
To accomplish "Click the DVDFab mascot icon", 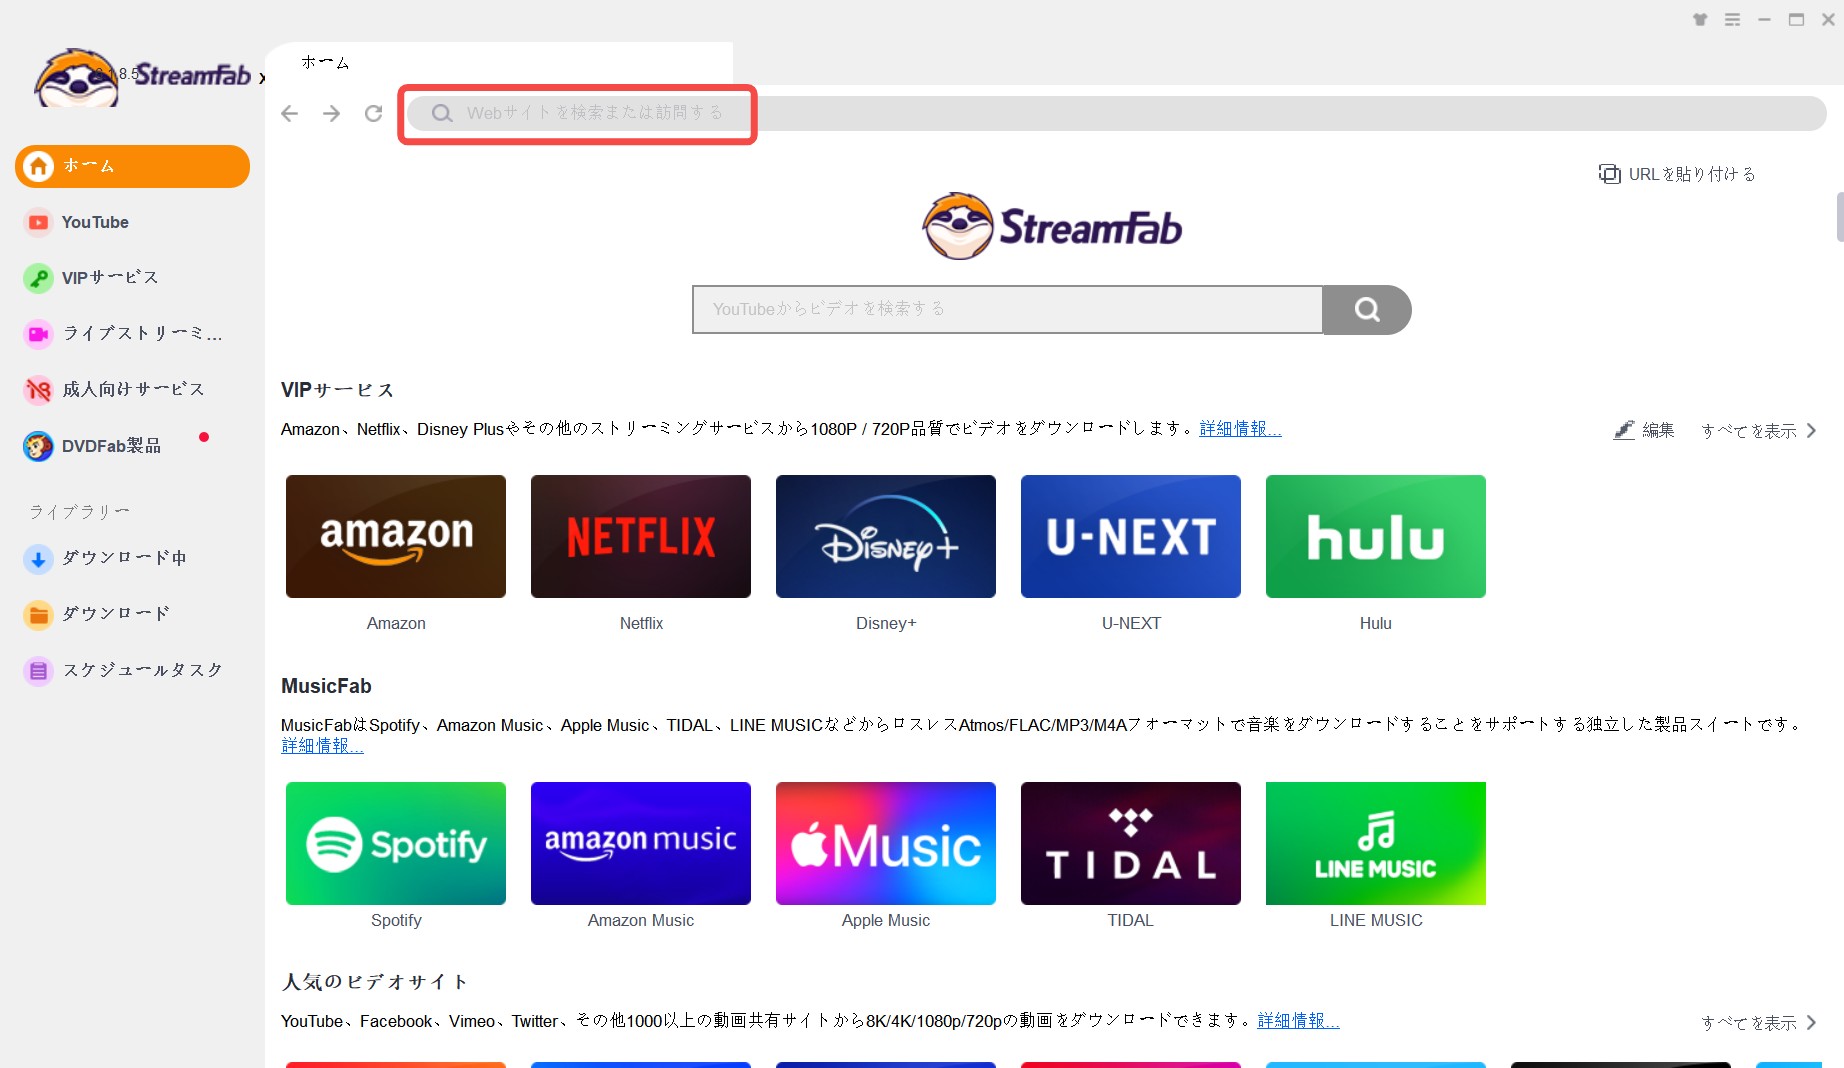I will [38, 446].
